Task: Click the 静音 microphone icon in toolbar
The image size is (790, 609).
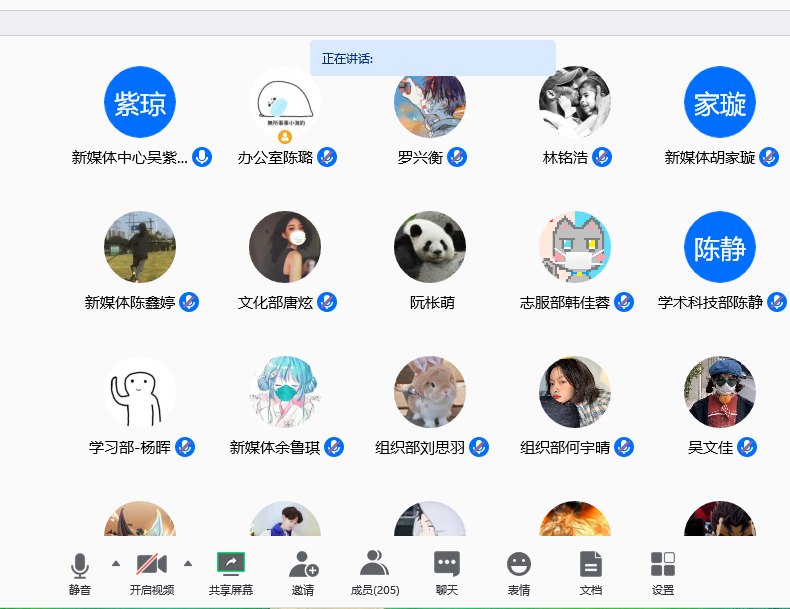Action: click(x=80, y=566)
